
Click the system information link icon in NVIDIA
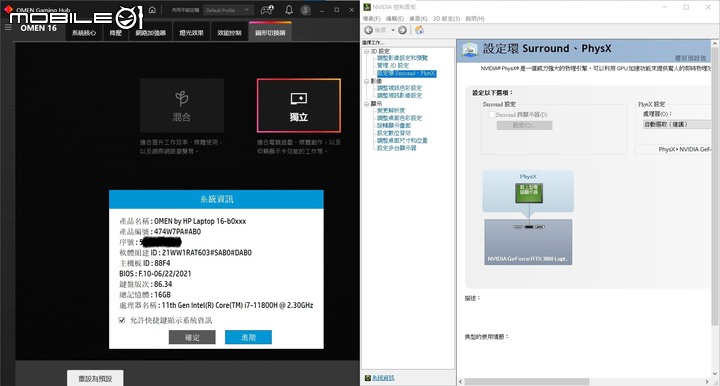click(x=367, y=378)
